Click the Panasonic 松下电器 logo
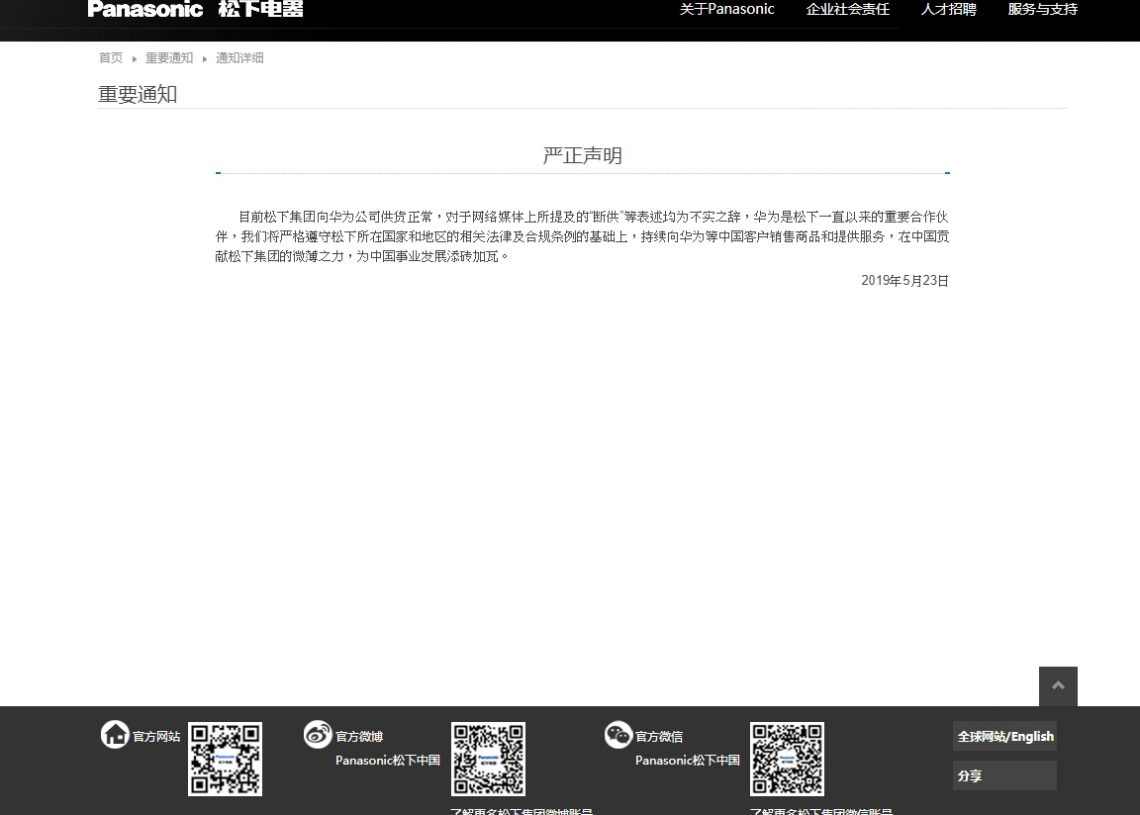 click(x=195, y=9)
